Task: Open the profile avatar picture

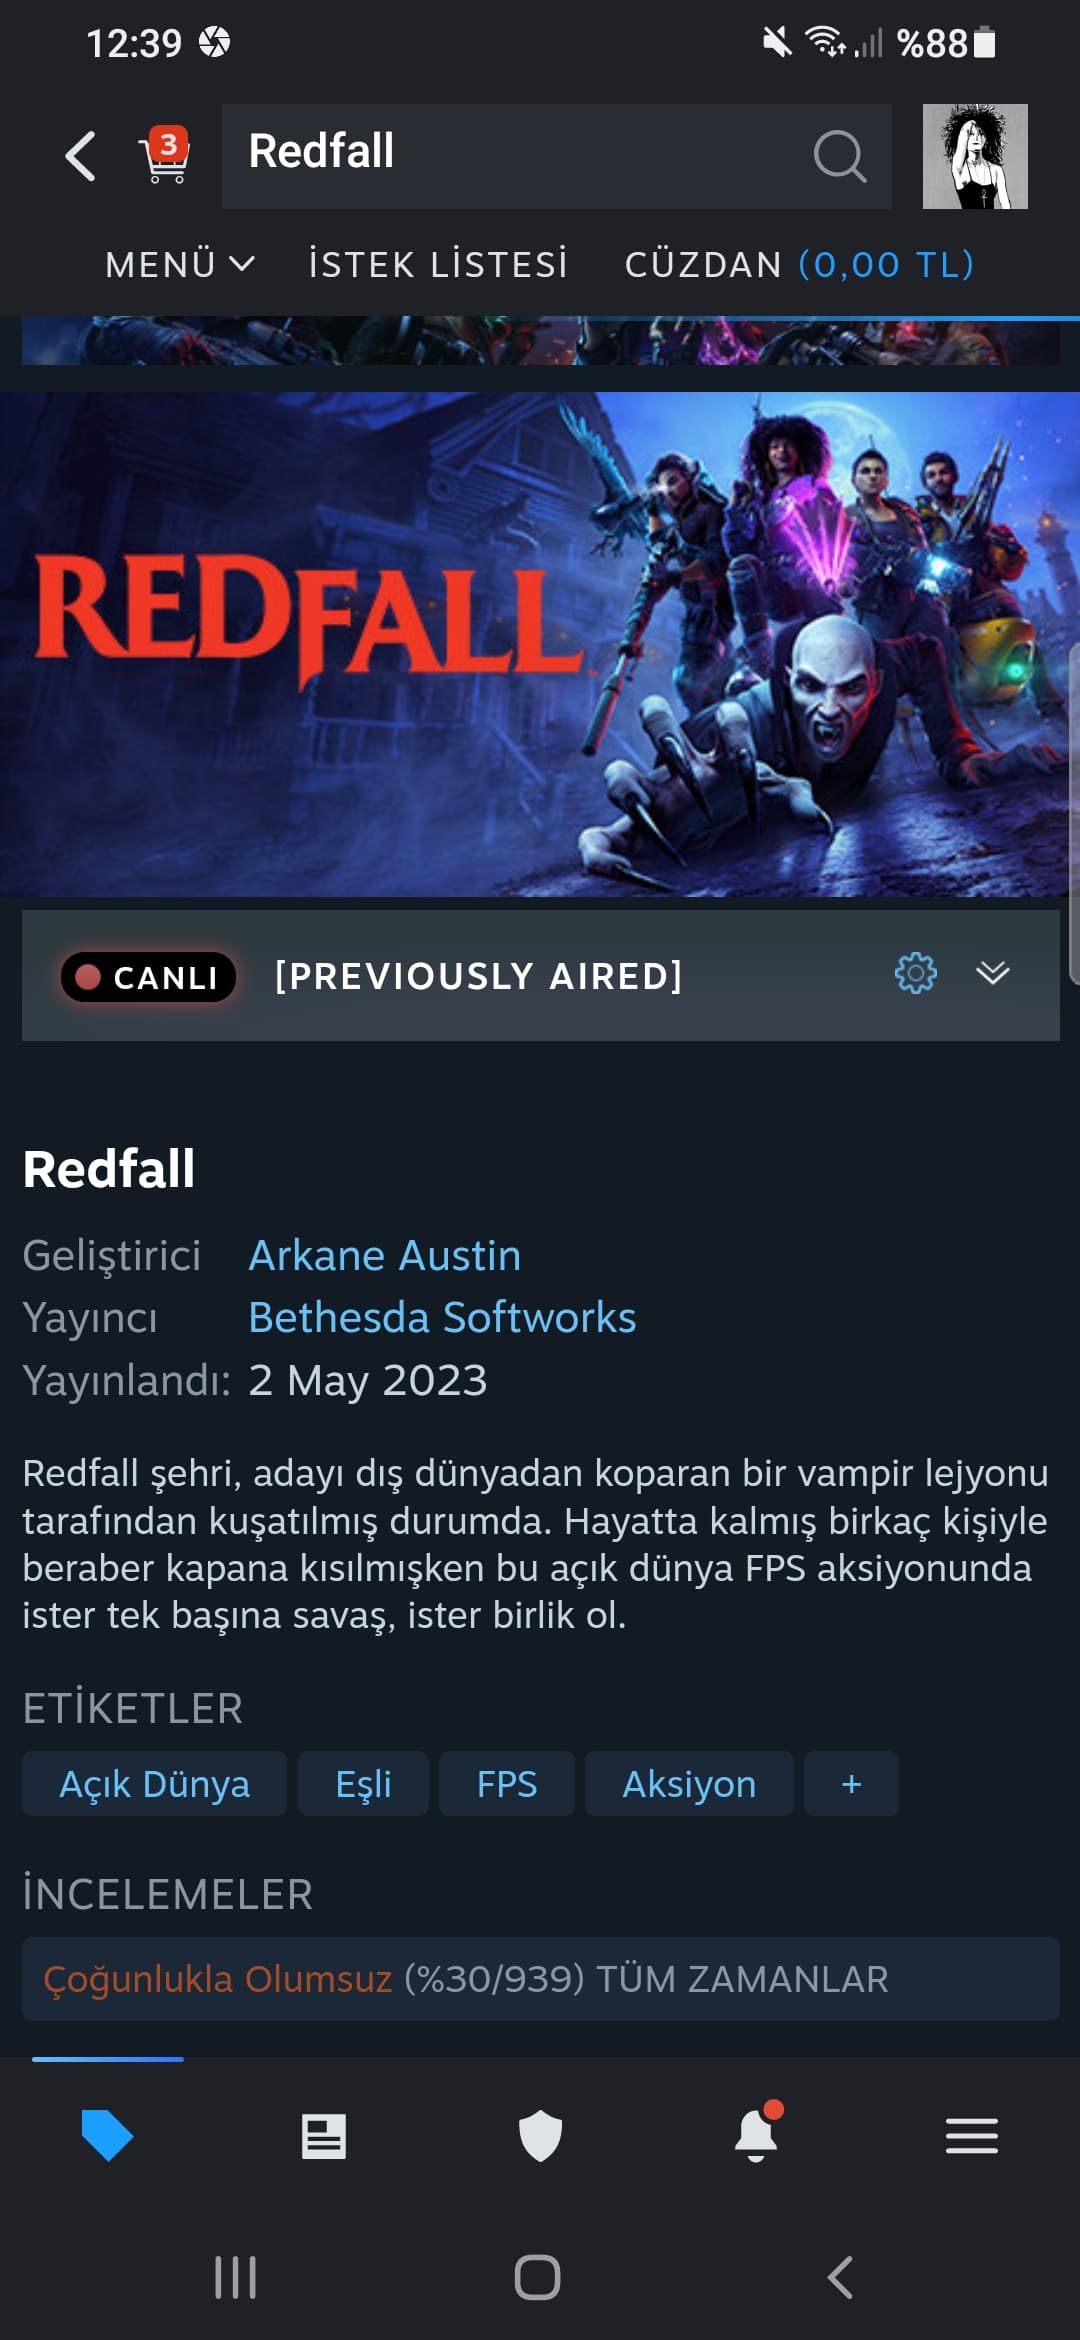Action: (975, 156)
